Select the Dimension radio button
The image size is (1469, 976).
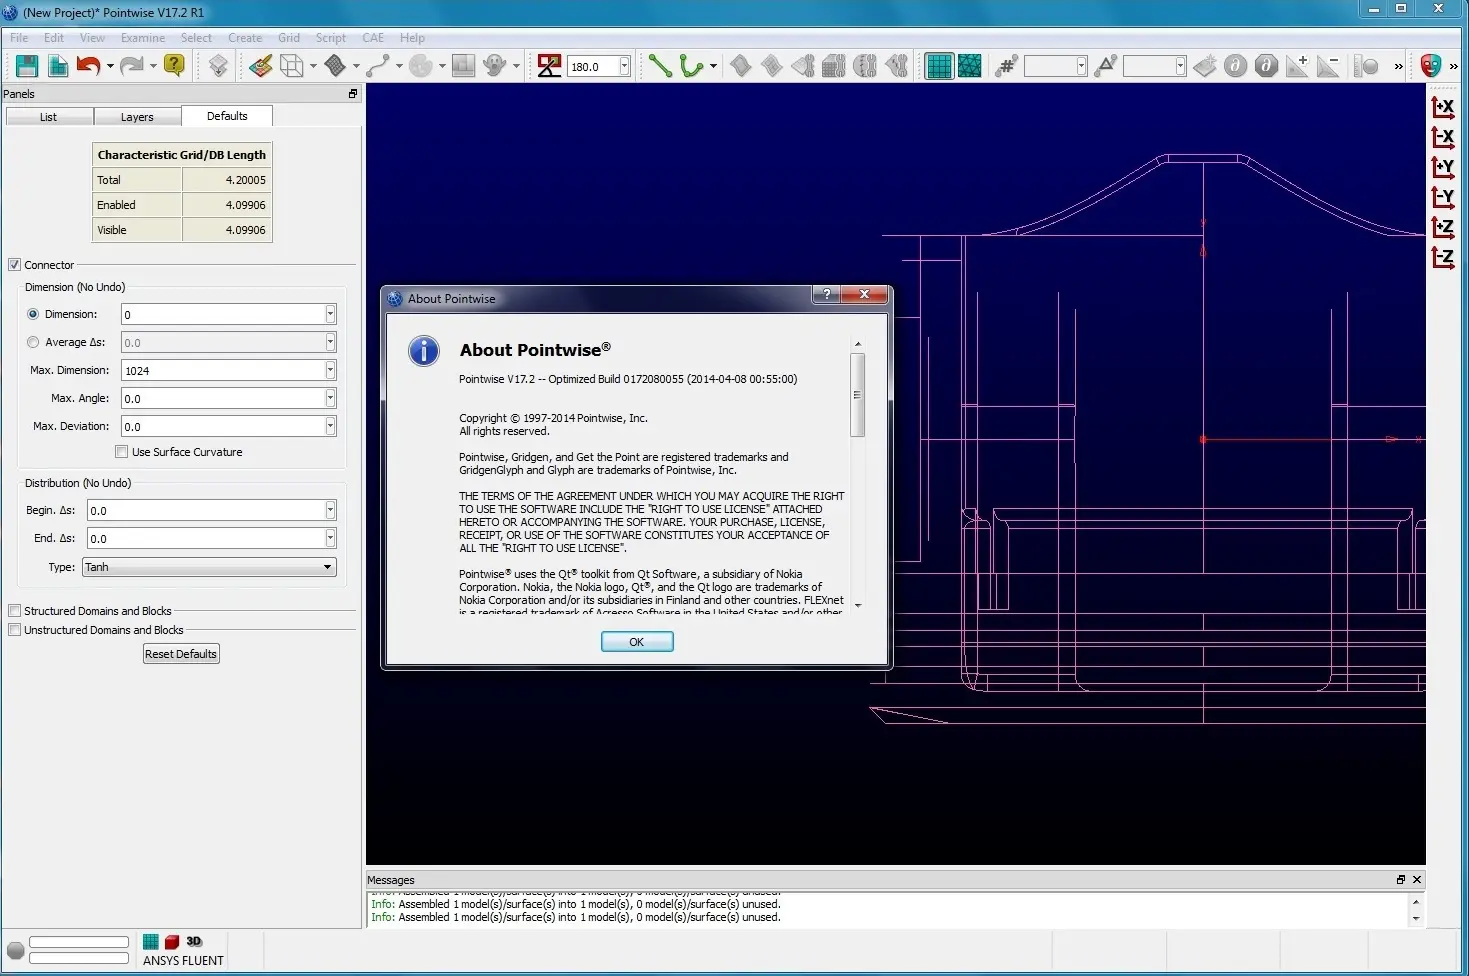coord(33,314)
